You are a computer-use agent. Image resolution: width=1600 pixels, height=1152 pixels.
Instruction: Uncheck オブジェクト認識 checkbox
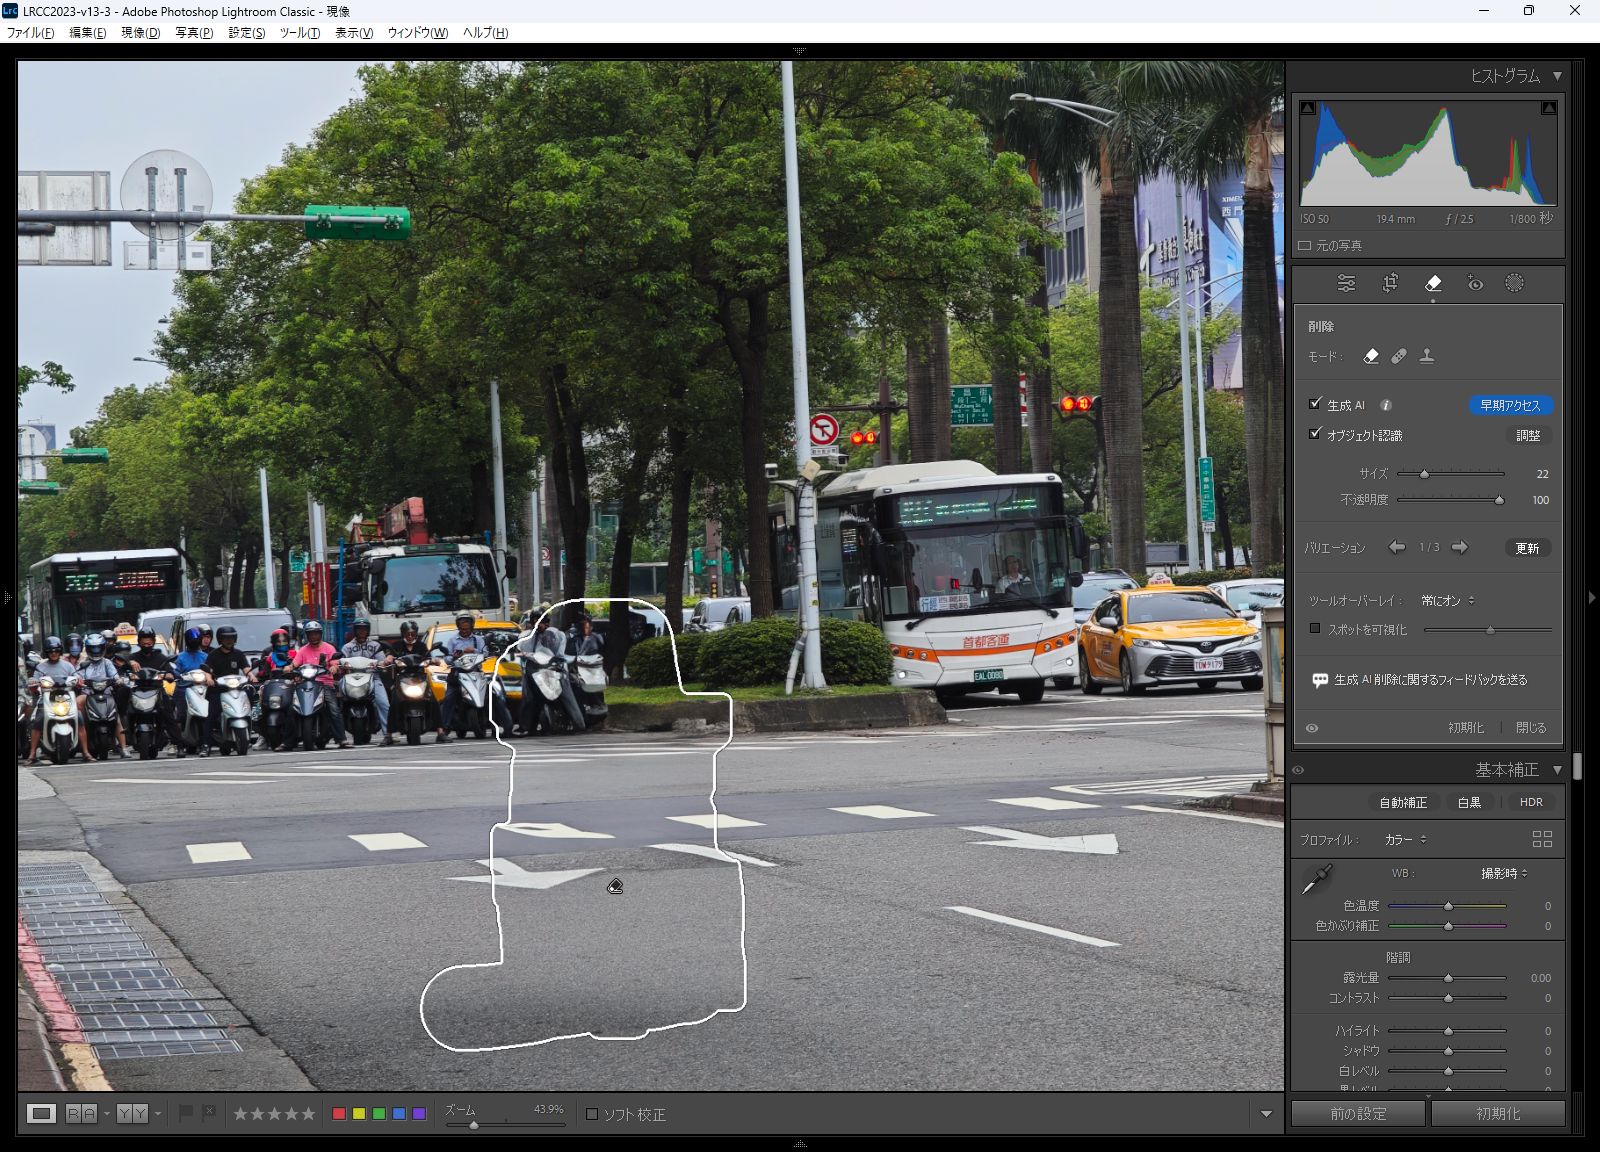1315,434
